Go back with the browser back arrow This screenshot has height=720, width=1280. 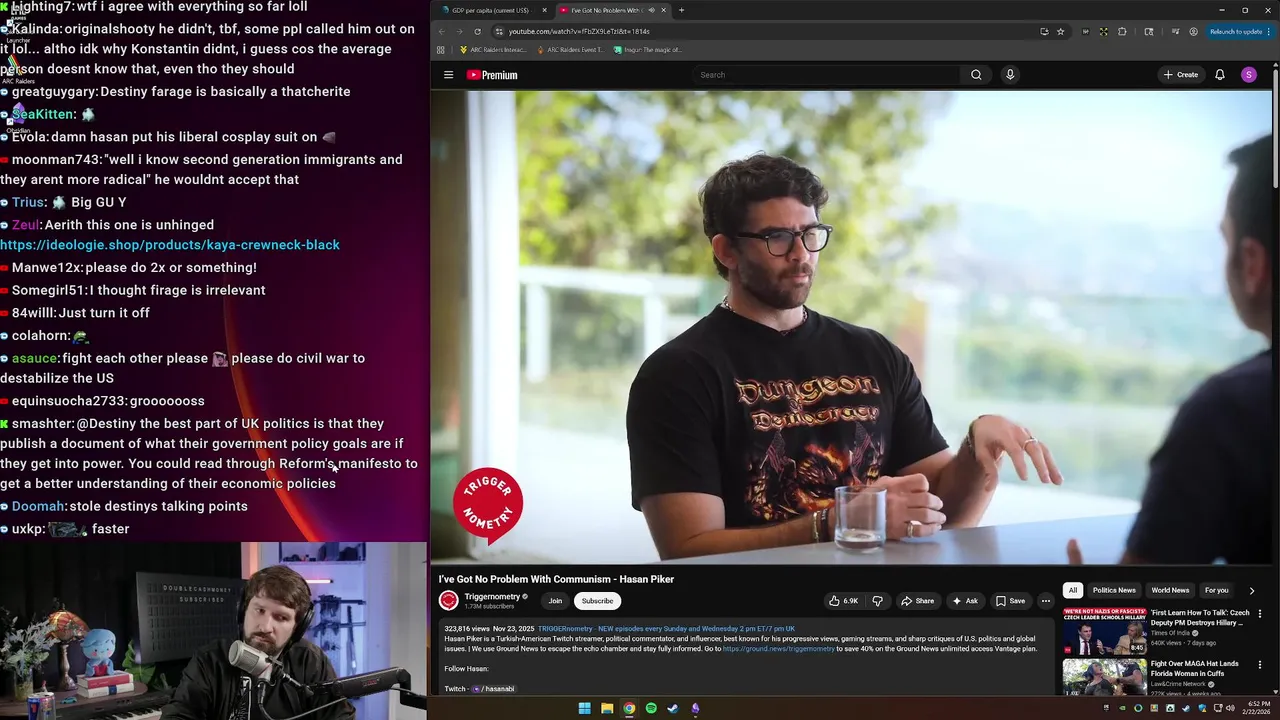pyautogui.click(x=442, y=31)
